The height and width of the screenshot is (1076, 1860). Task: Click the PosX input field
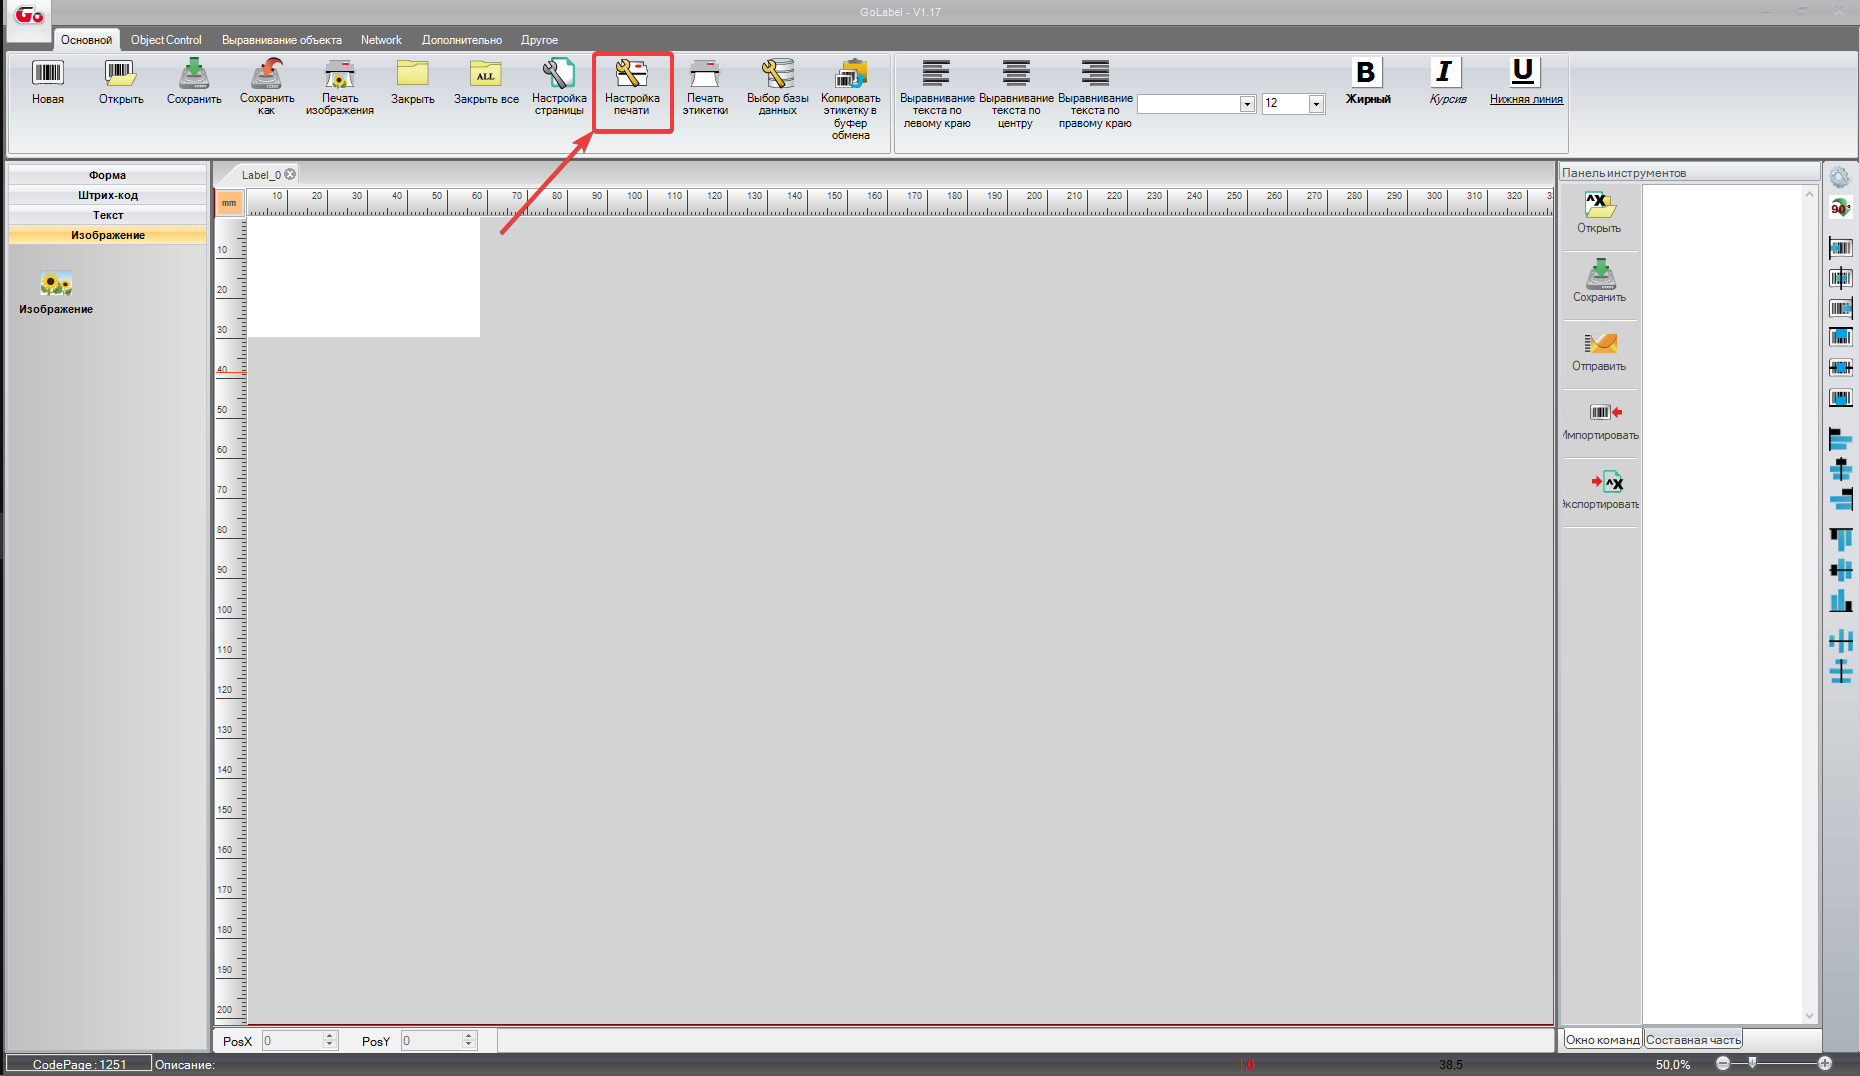coord(292,1041)
